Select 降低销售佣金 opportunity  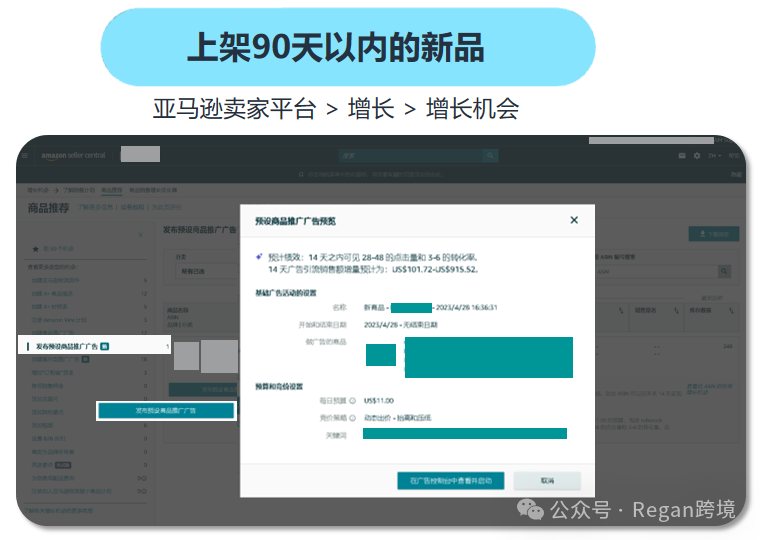(x=48, y=386)
